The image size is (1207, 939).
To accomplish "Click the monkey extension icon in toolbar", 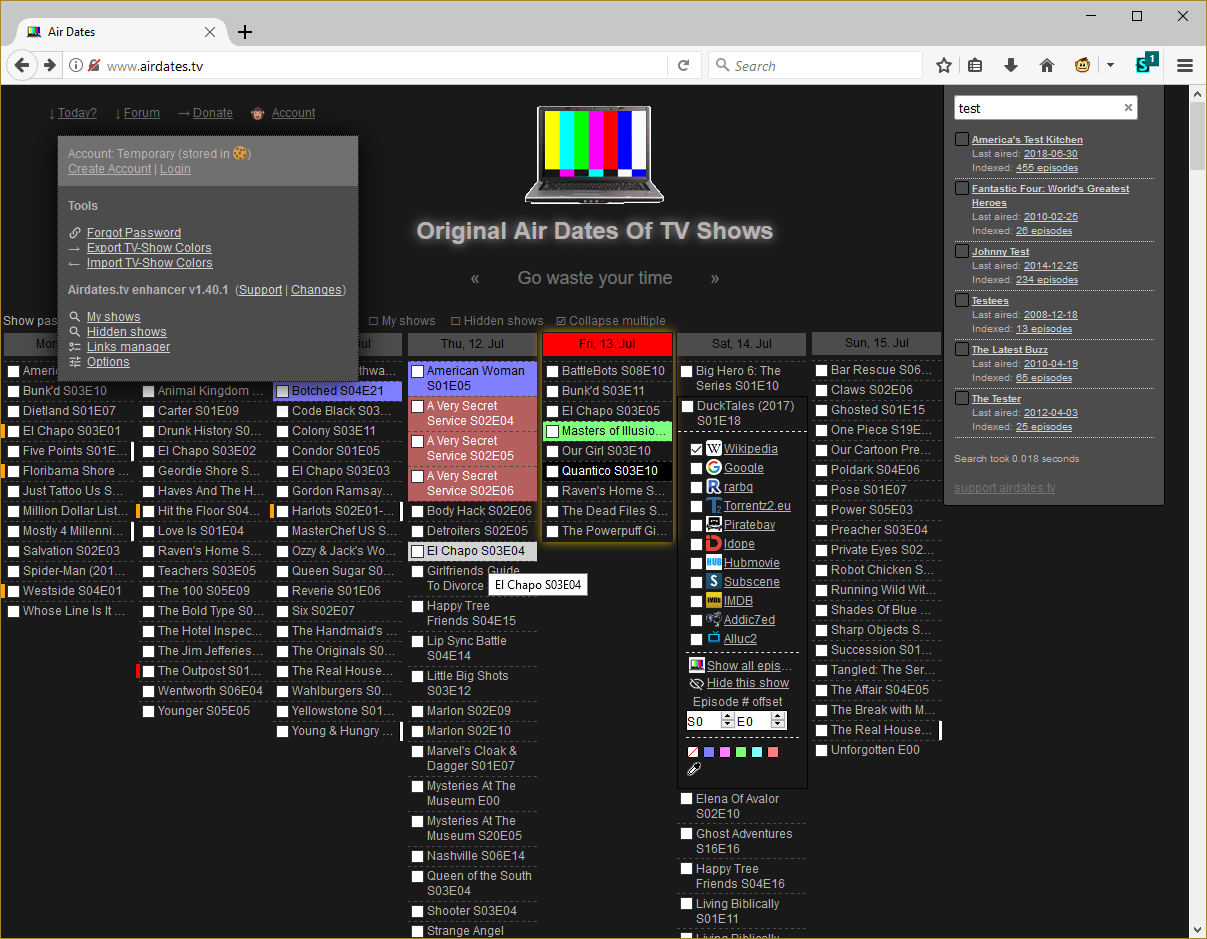I will (1082, 66).
